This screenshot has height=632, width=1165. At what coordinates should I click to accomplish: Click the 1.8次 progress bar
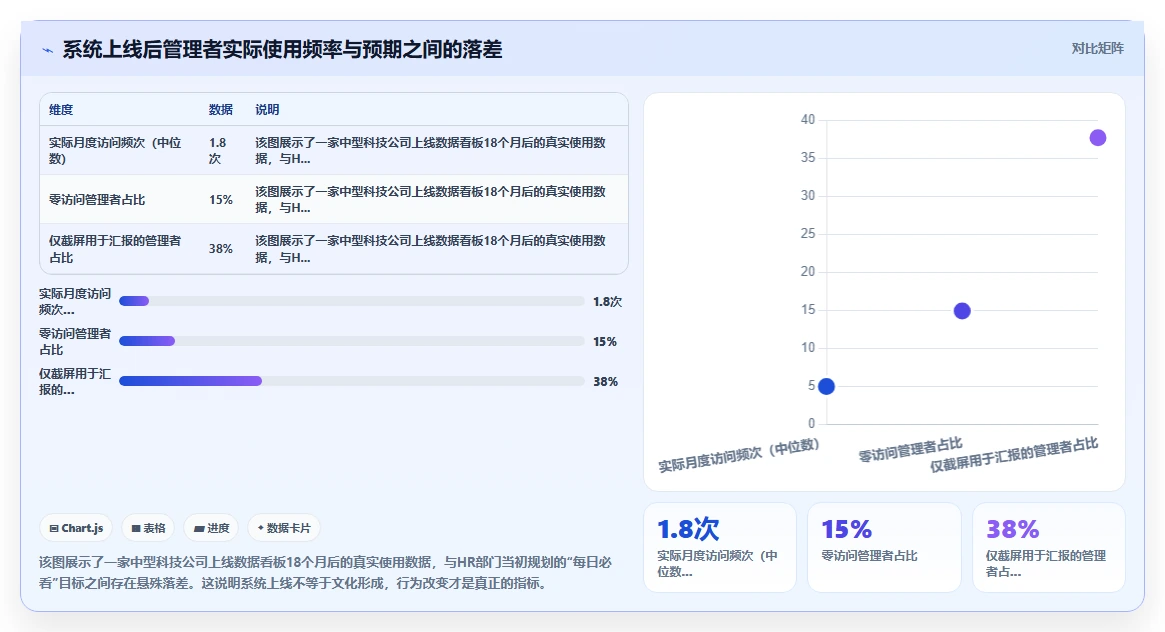pyautogui.click(x=351, y=302)
